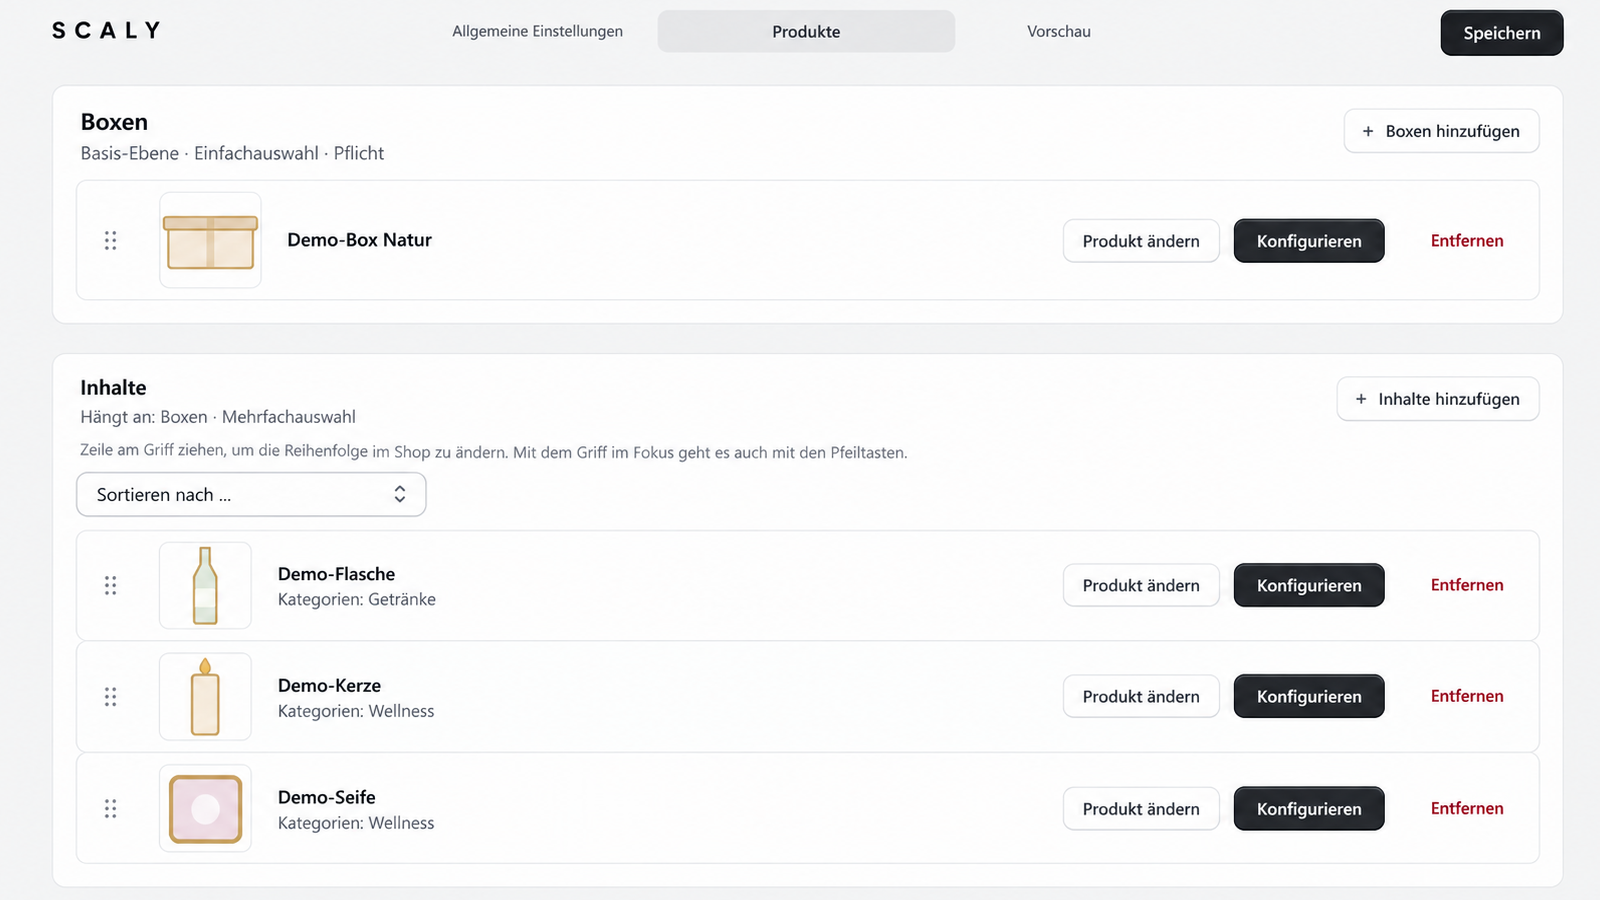Click the Demo-Seife soap thumbnail
This screenshot has height=900, width=1600.
point(205,808)
